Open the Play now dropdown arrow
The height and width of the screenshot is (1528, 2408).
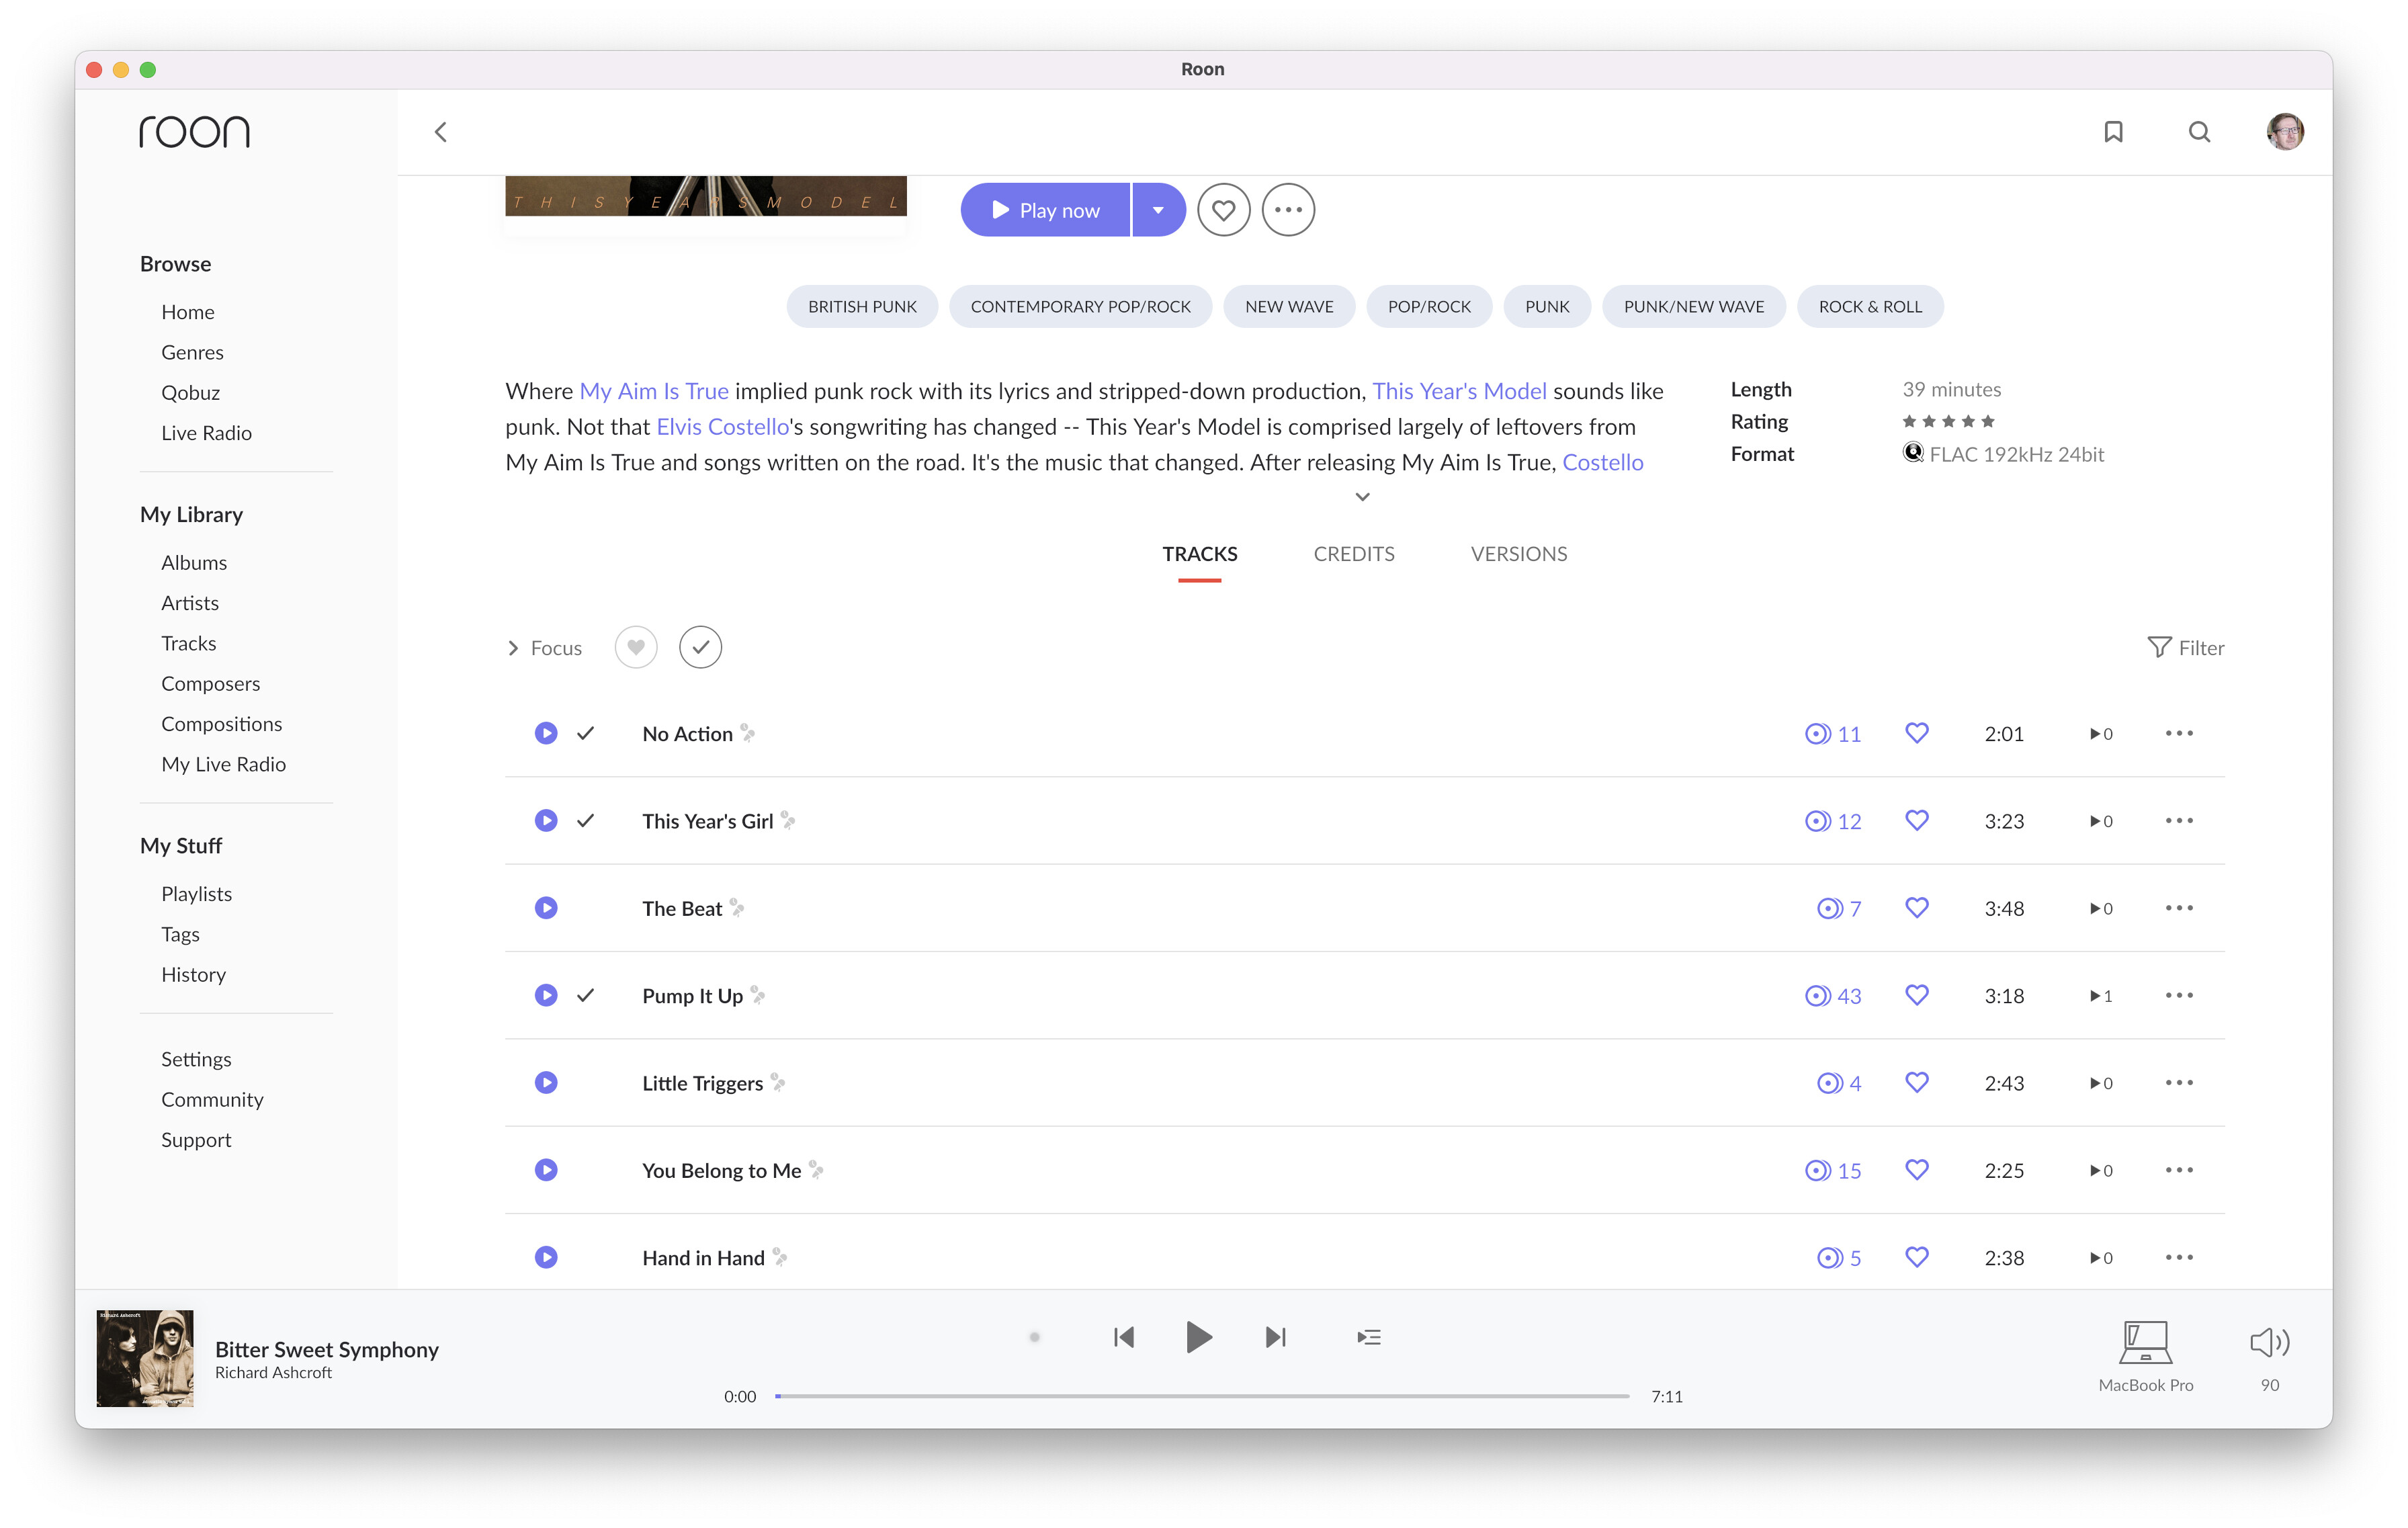coord(1159,210)
